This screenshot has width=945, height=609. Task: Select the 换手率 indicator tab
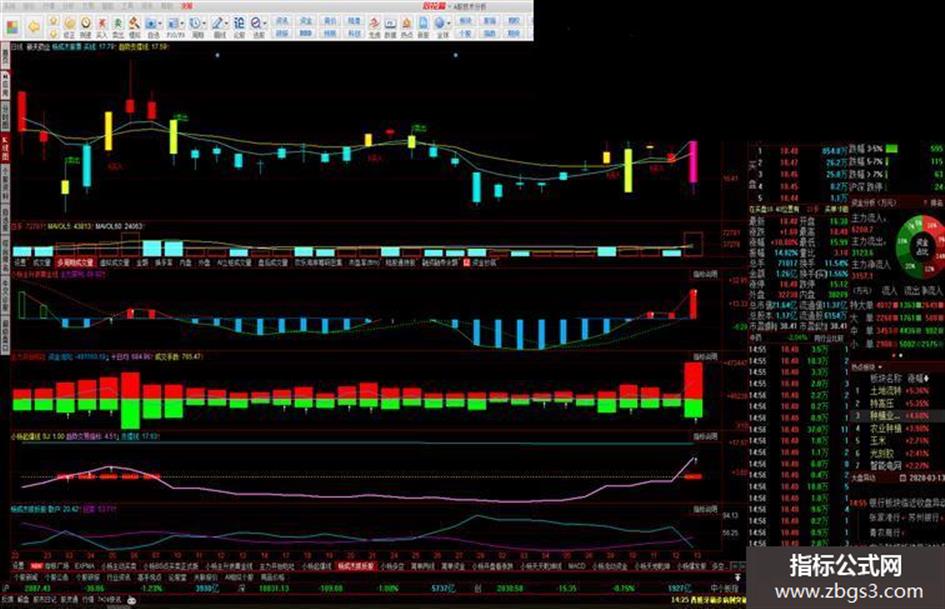(x=163, y=262)
